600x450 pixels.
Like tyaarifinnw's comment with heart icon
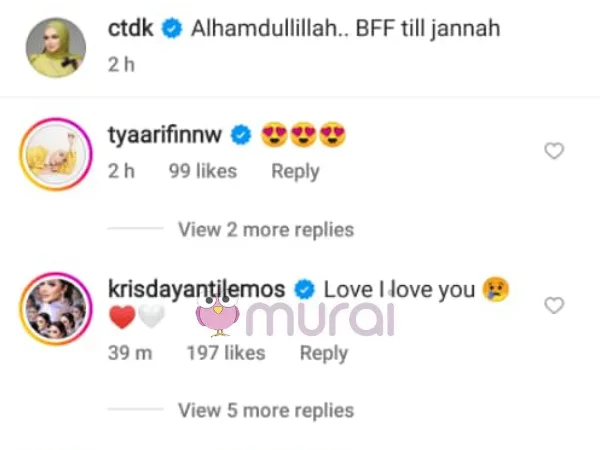click(554, 151)
